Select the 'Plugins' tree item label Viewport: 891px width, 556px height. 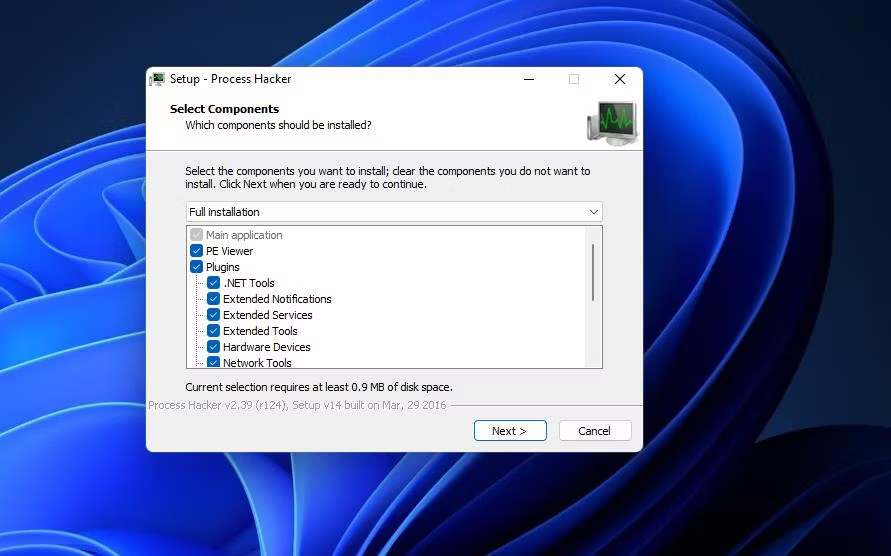[223, 267]
